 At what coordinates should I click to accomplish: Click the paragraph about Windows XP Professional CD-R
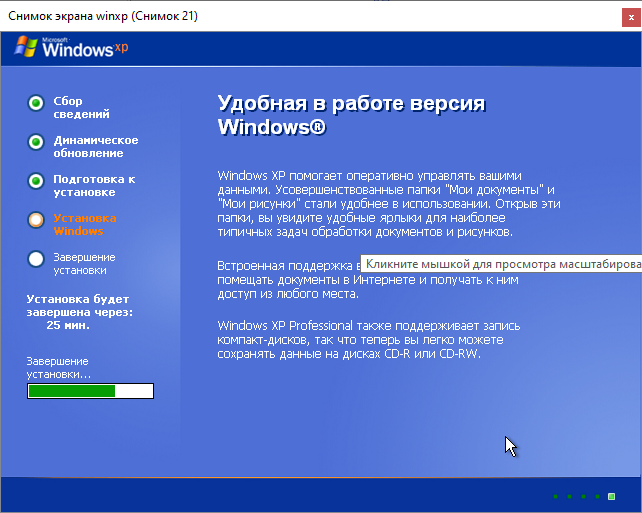coord(368,340)
